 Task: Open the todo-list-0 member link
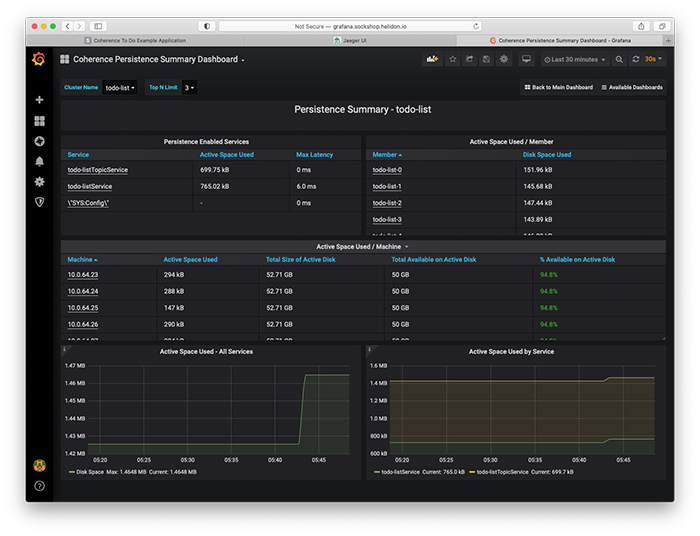pyautogui.click(x=387, y=170)
